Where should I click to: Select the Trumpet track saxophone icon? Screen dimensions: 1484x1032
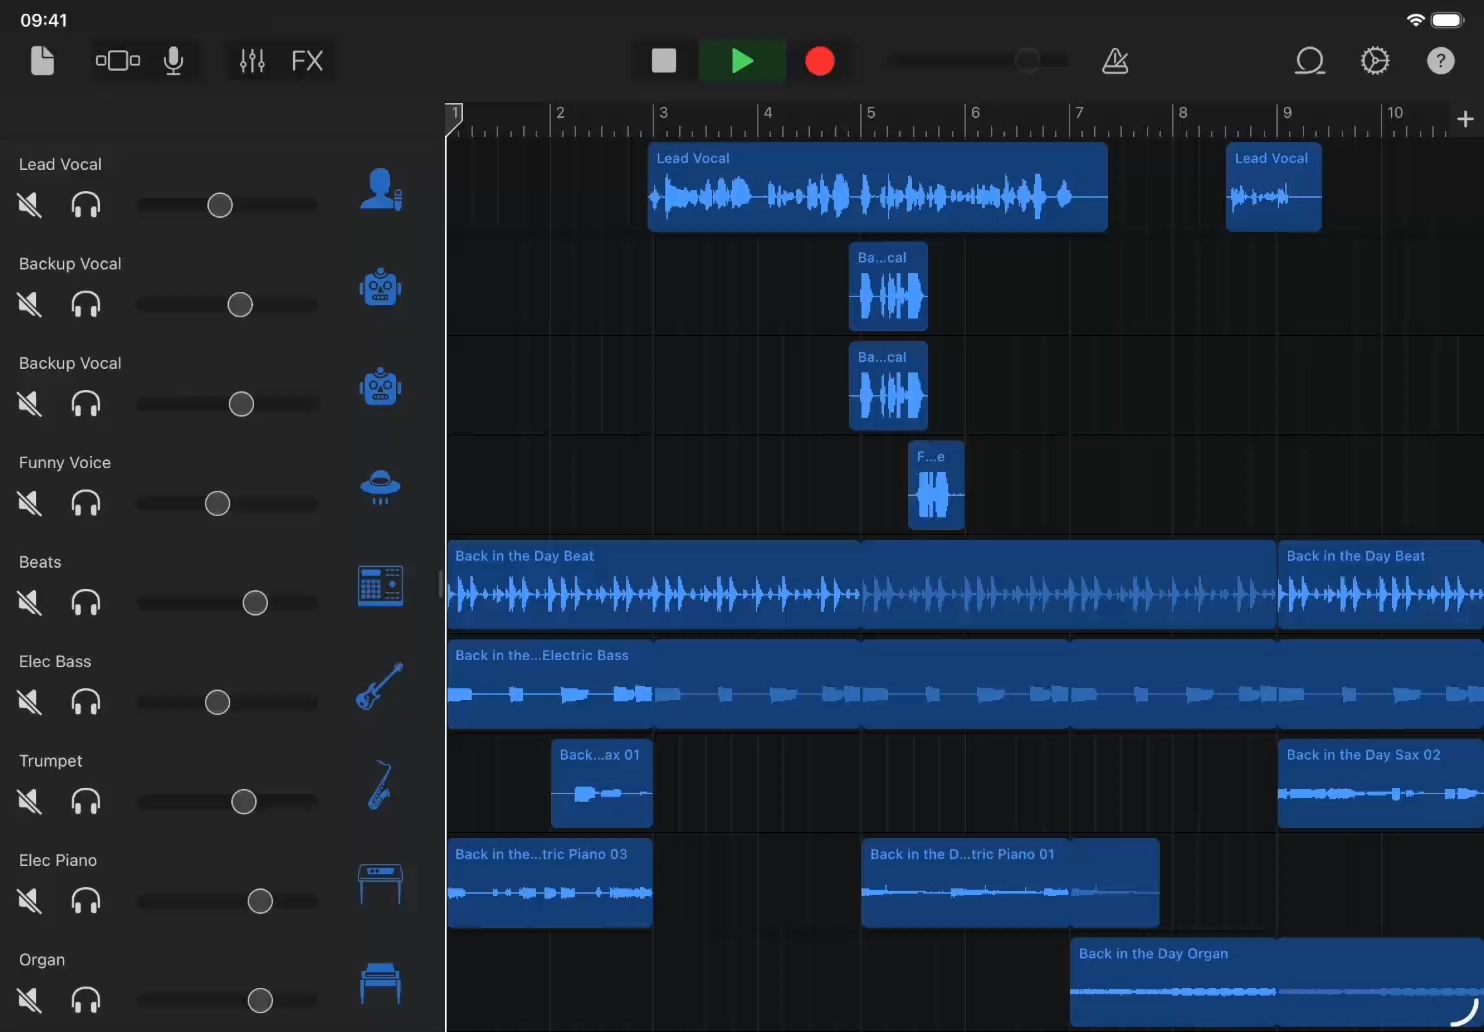coord(380,785)
